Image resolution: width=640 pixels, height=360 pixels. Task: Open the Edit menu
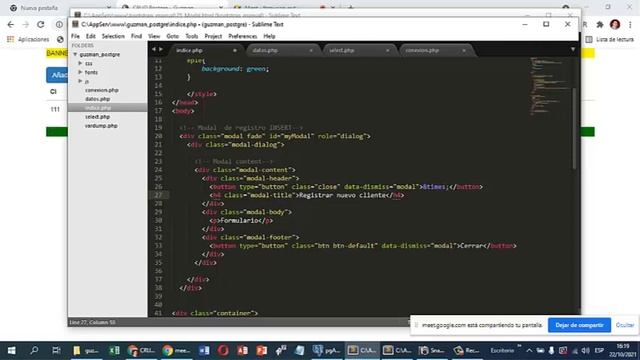coord(91,36)
